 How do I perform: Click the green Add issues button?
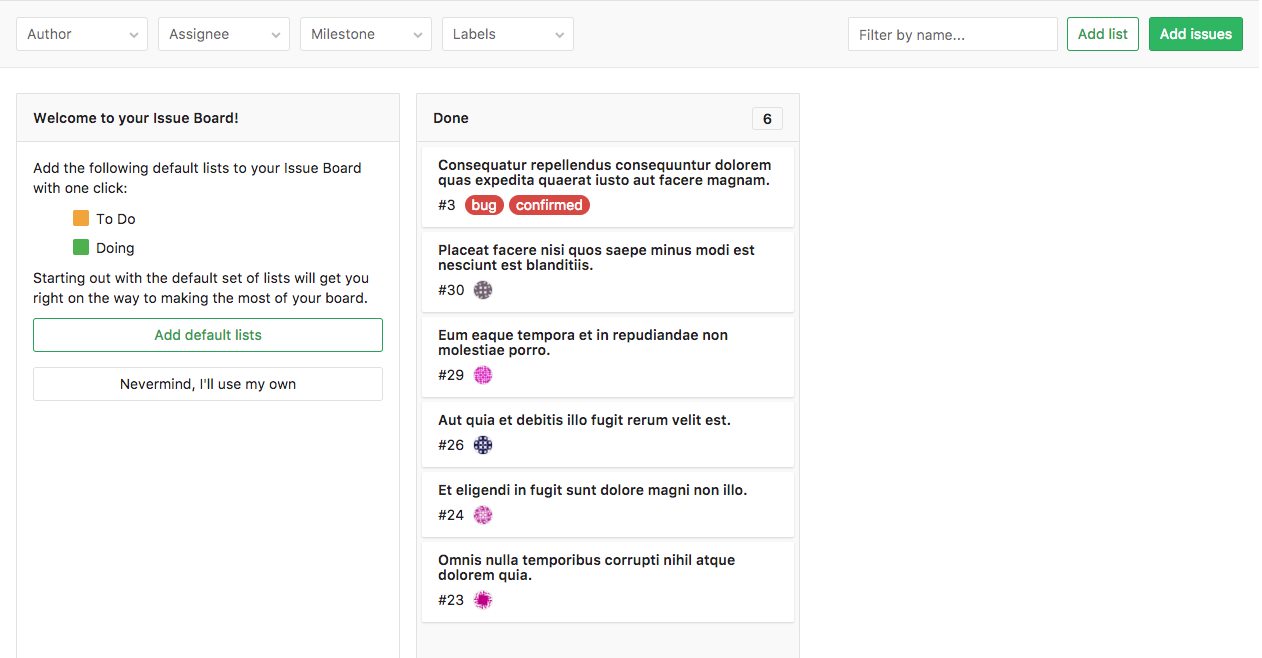(x=1195, y=34)
